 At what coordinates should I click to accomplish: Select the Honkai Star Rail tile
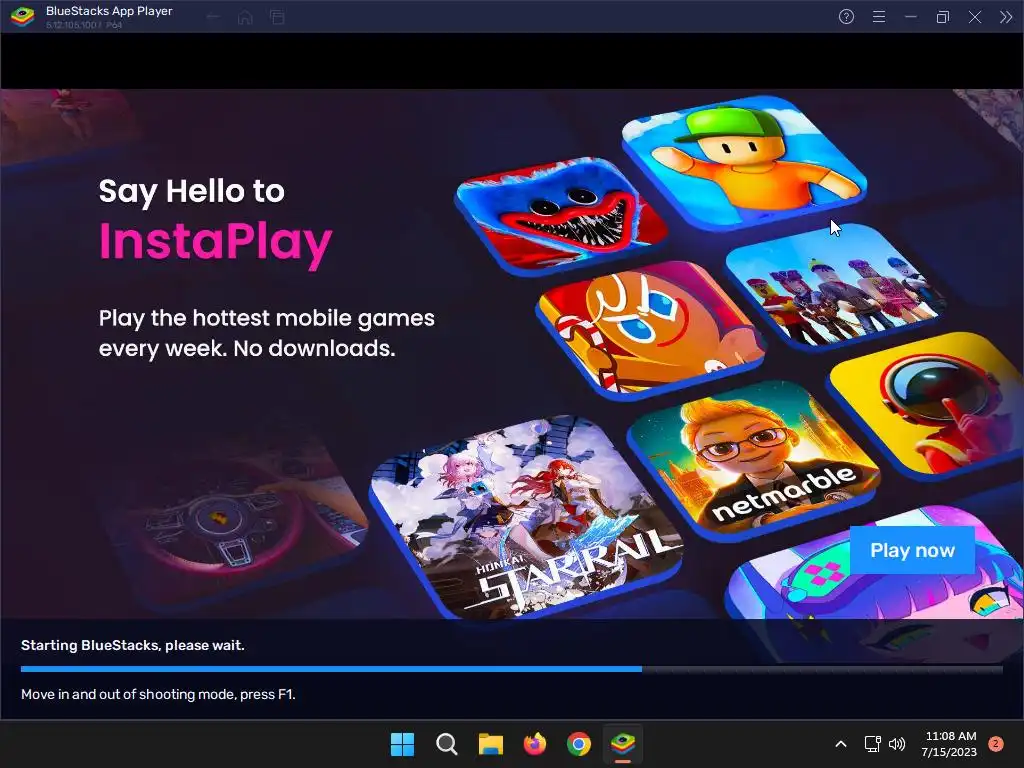[x=526, y=517]
